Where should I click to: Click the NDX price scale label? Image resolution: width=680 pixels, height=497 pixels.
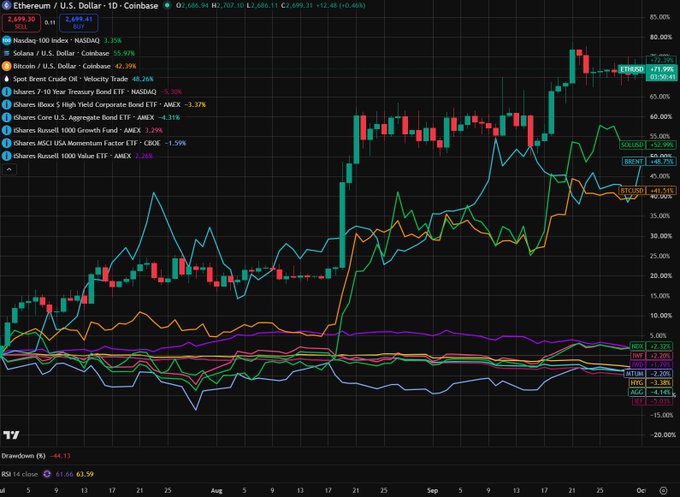click(637, 346)
